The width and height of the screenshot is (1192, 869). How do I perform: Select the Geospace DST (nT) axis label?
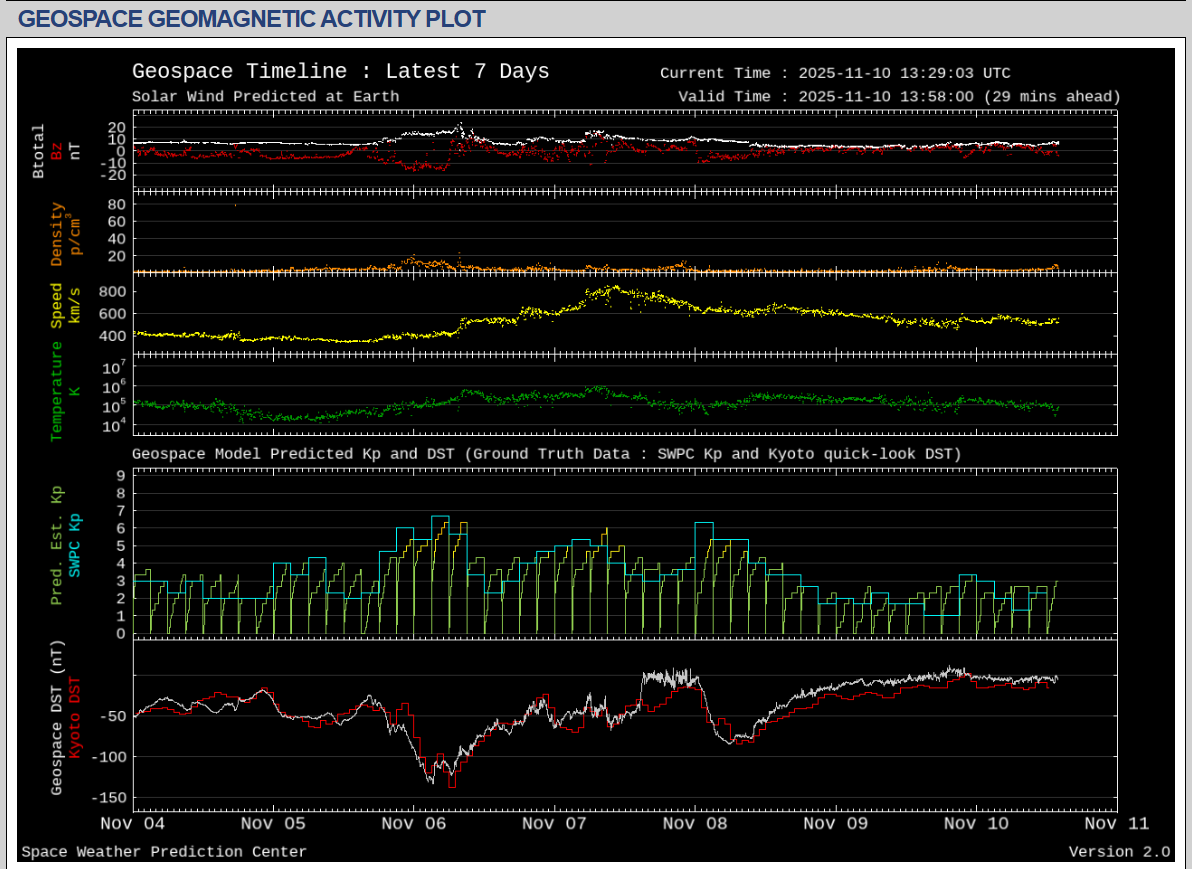pos(57,717)
